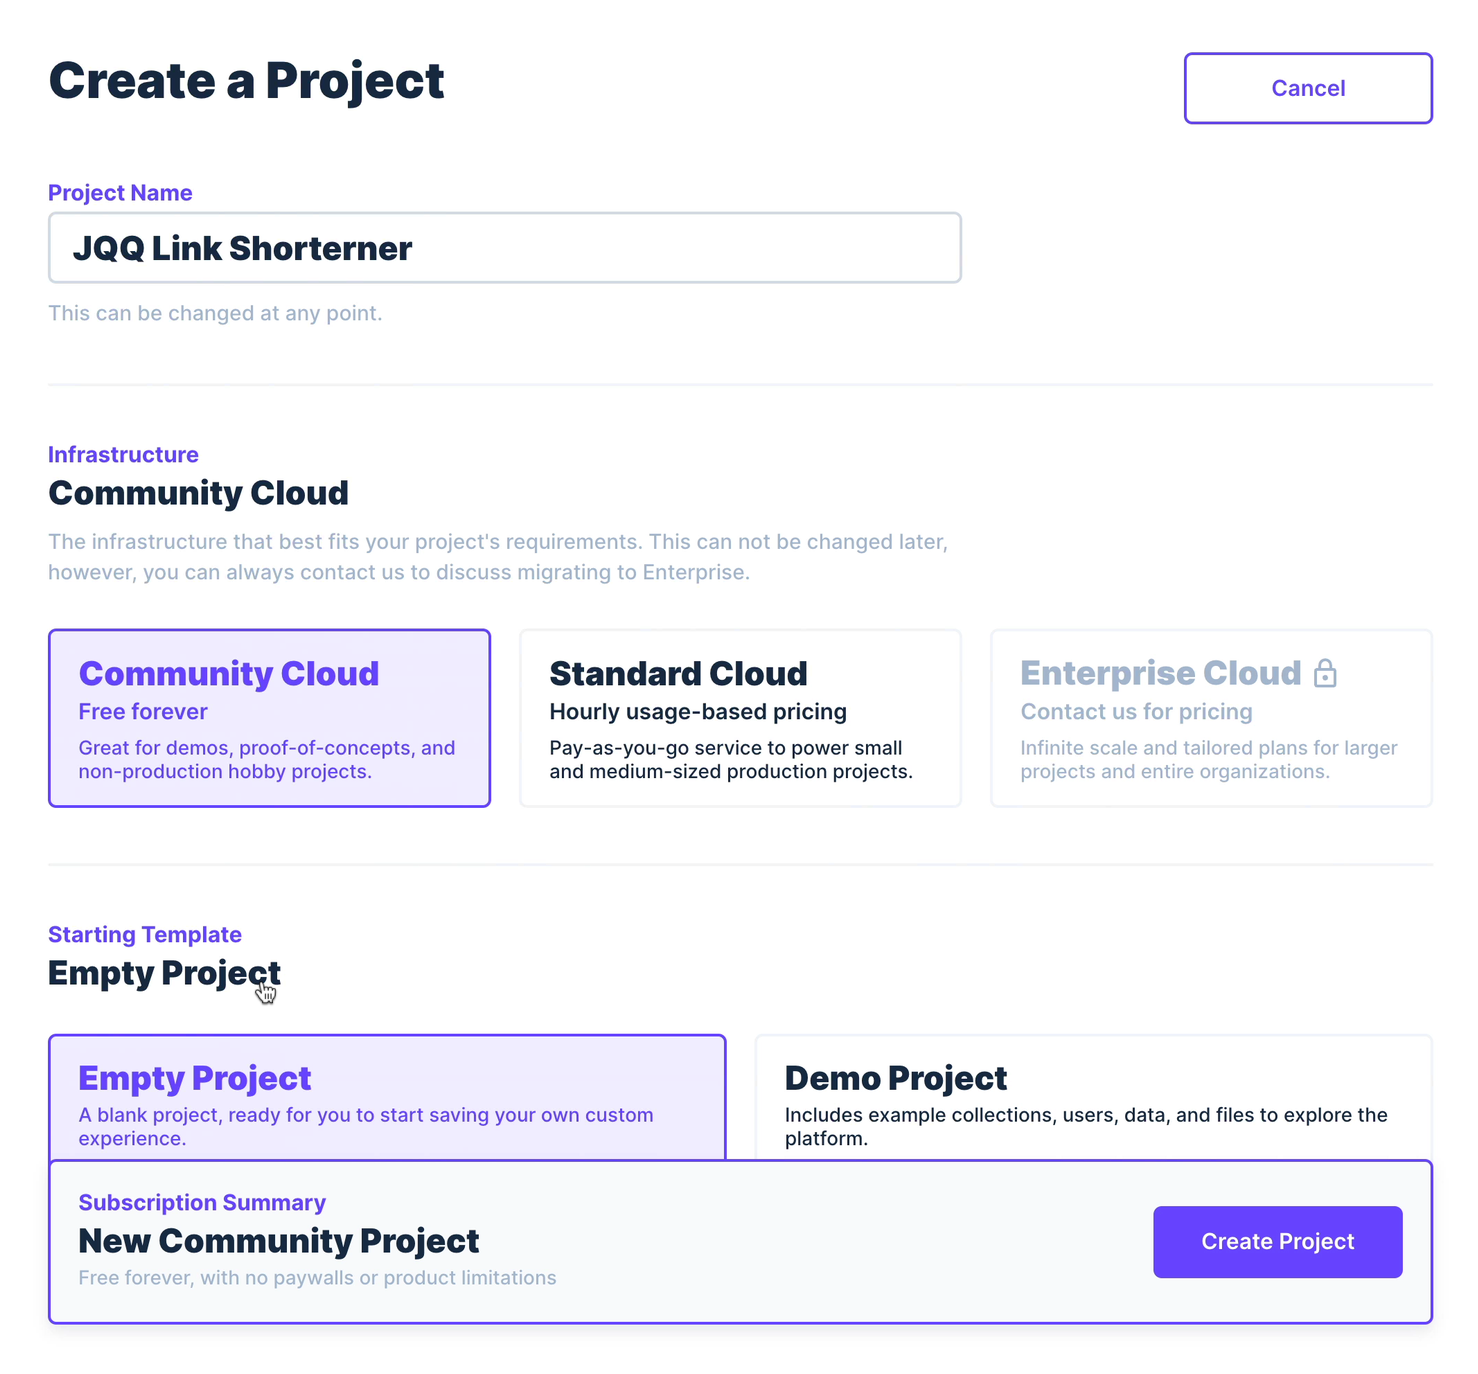
Task: Click the 'Starting Template' section label
Action: click(x=145, y=935)
